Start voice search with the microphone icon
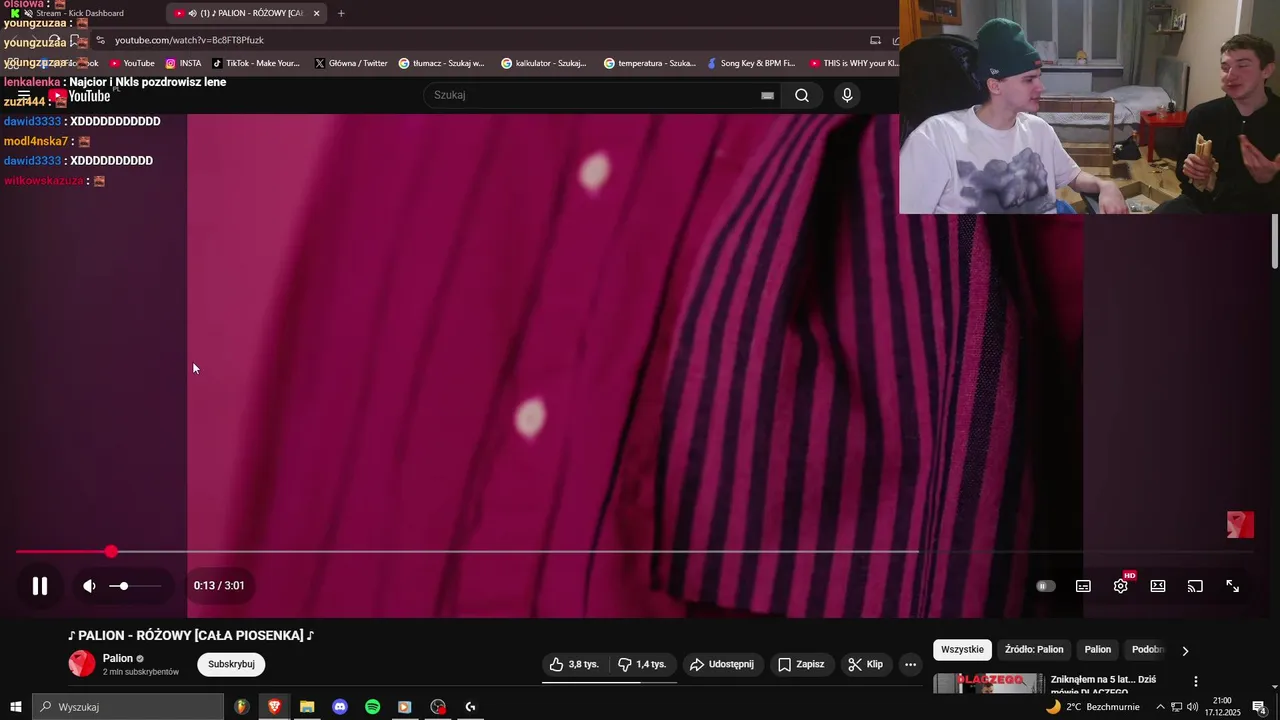Viewport: 1280px width, 720px height. [x=847, y=95]
